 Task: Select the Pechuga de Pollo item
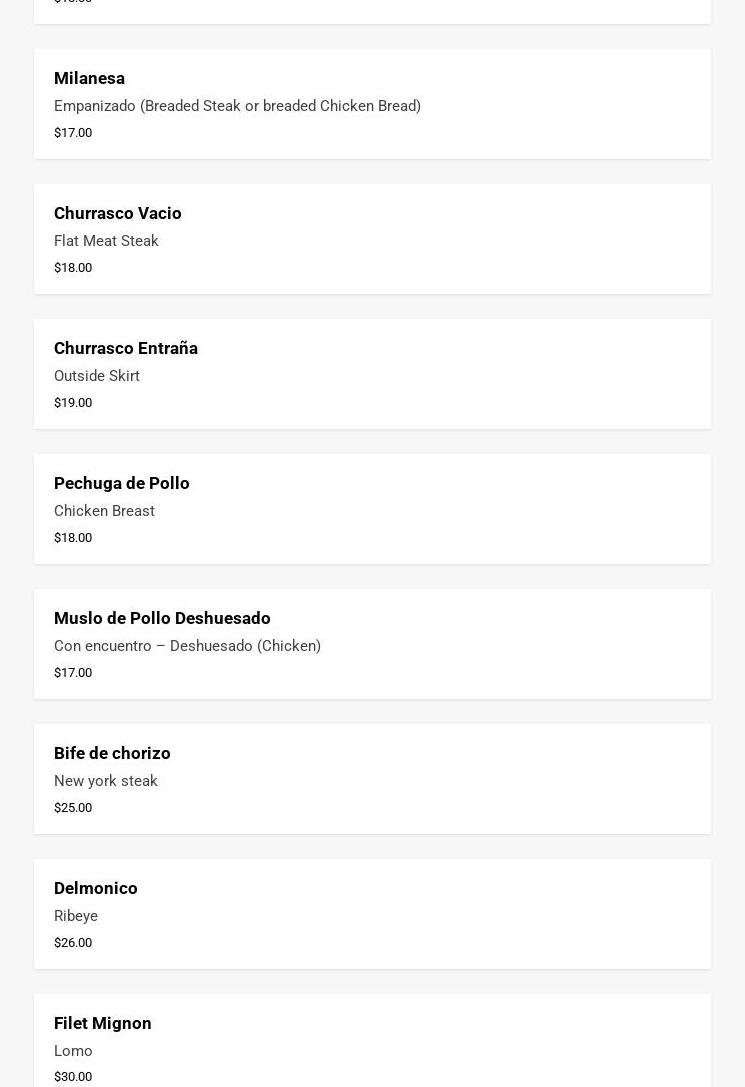coord(372,509)
